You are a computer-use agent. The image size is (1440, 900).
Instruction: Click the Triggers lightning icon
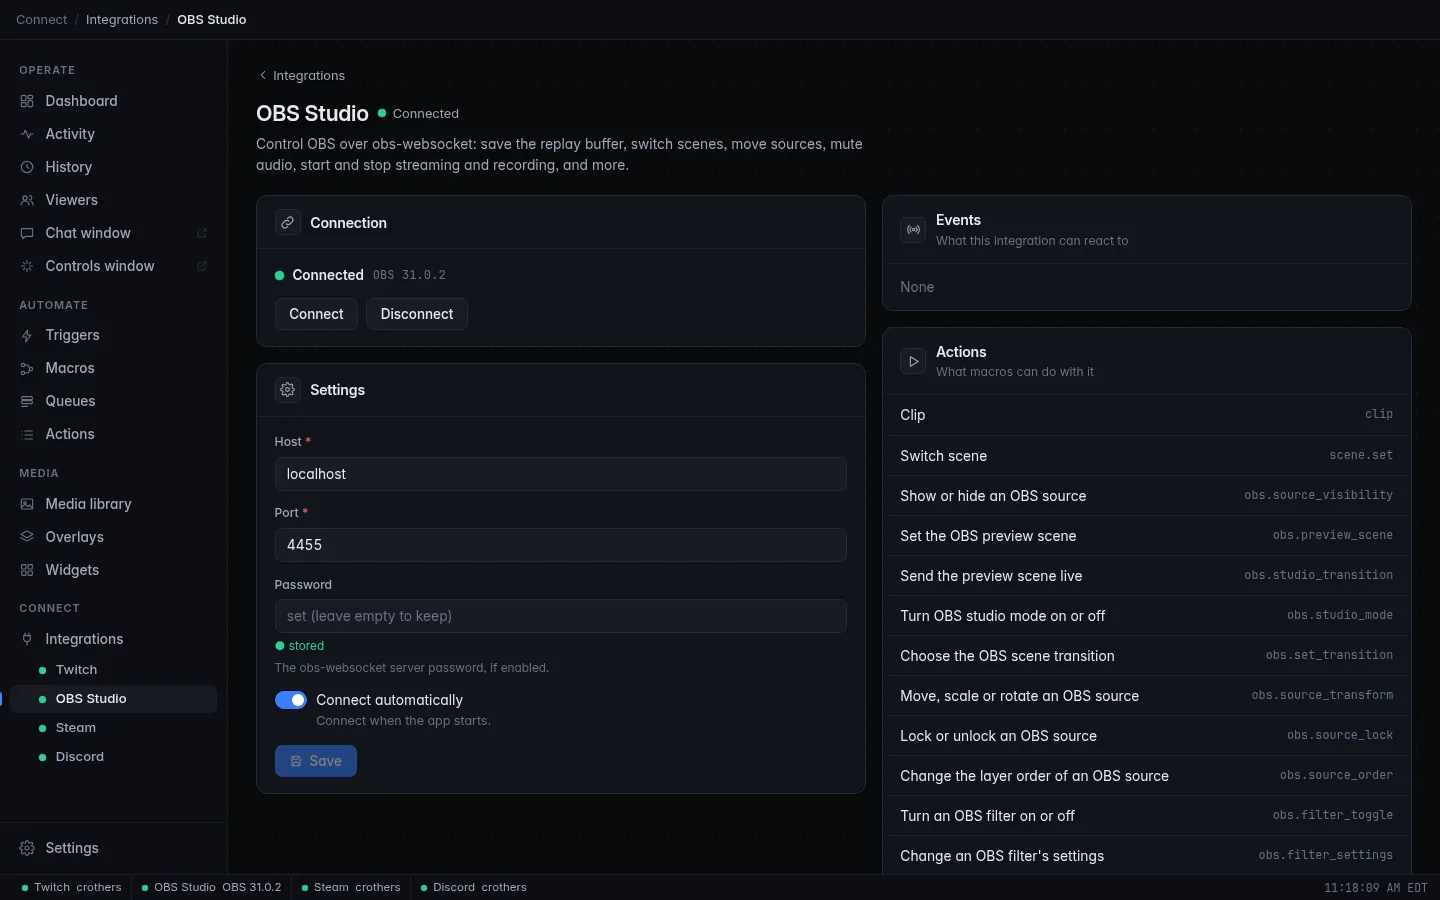pyautogui.click(x=27, y=335)
